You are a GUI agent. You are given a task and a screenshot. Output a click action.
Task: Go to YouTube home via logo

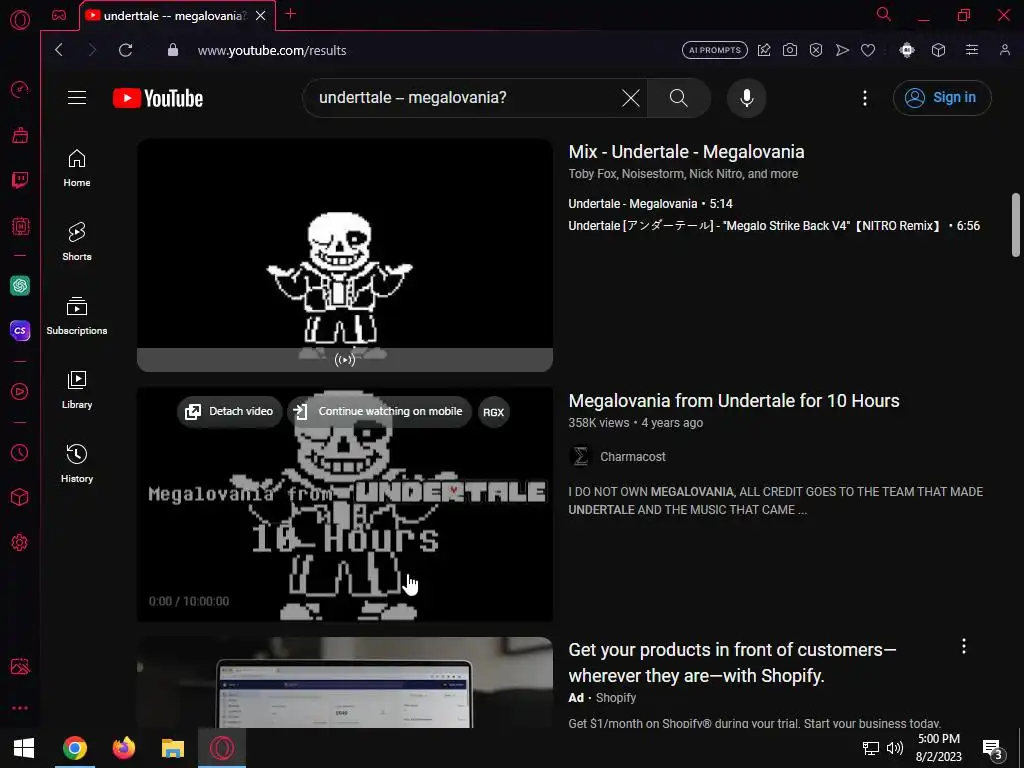[158, 98]
